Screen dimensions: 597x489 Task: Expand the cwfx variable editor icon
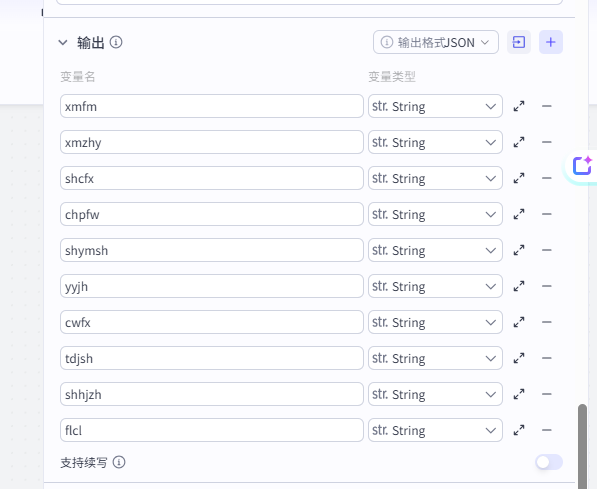[519, 322]
